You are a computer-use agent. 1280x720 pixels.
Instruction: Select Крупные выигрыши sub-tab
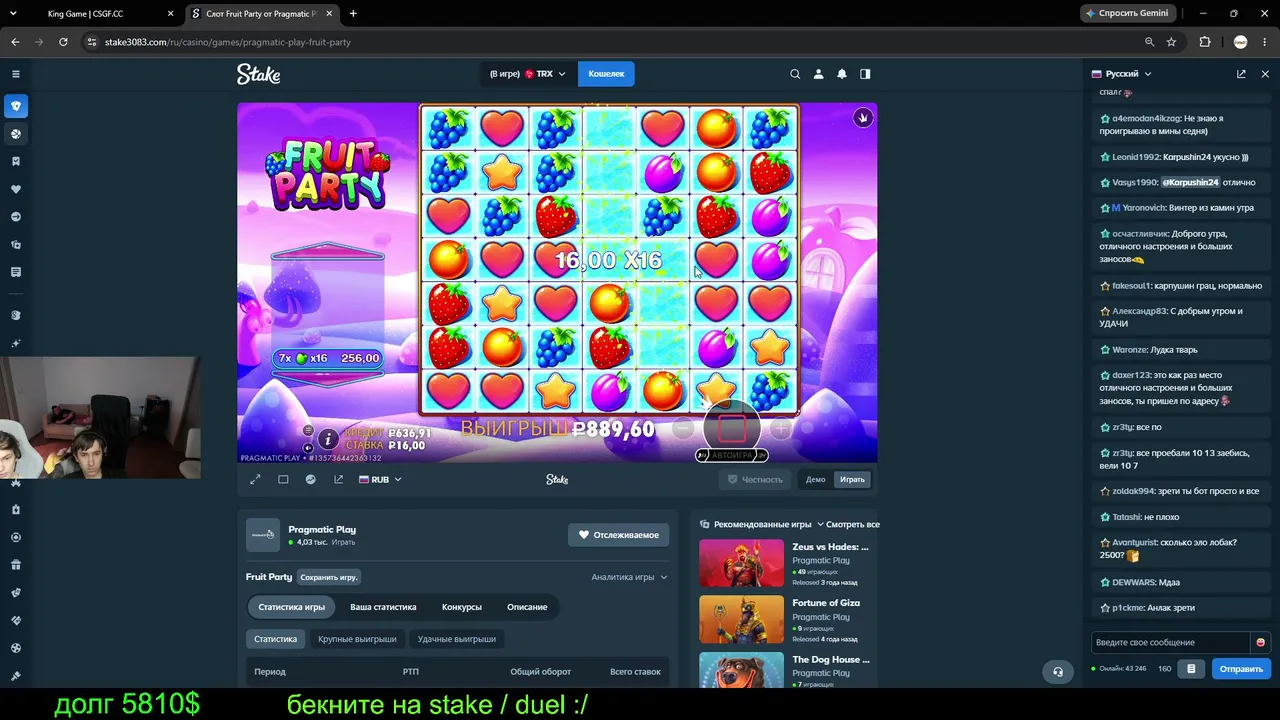click(357, 639)
